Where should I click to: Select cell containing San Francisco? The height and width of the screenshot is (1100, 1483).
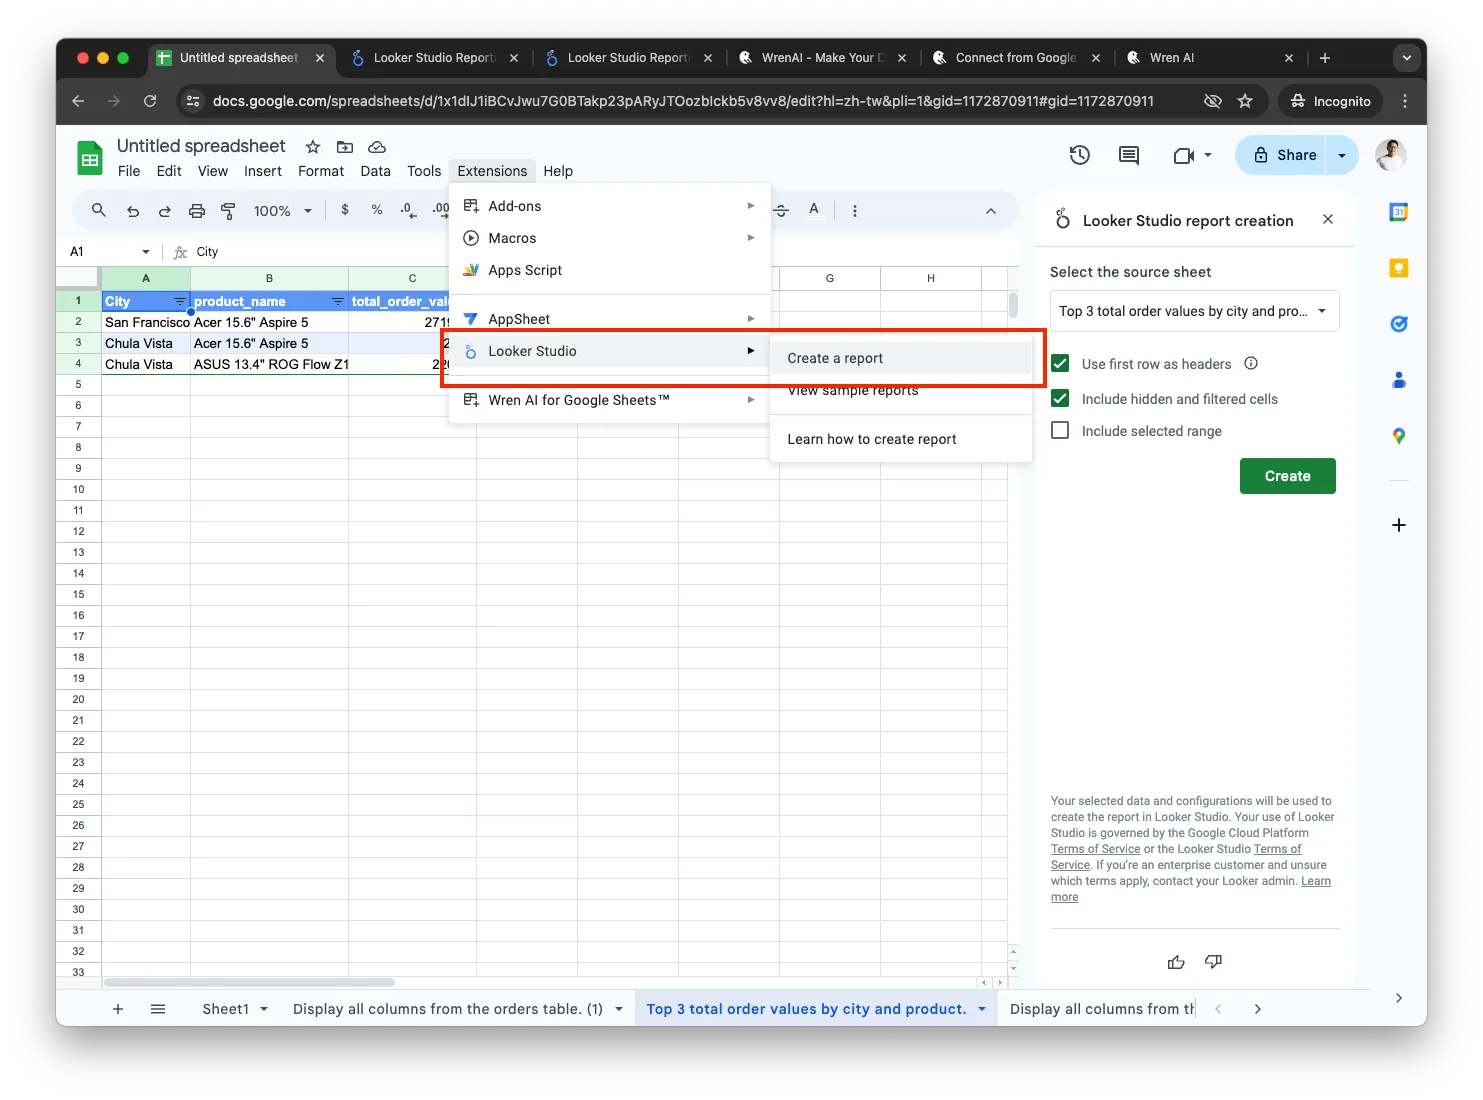pos(146,322)
